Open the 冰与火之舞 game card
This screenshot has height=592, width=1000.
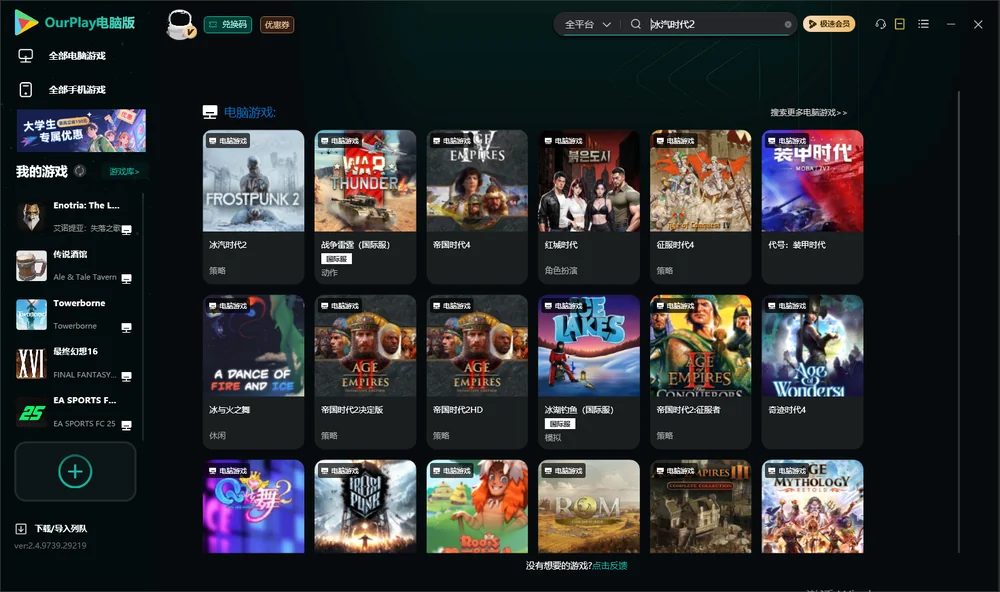[x=253, y=371]
